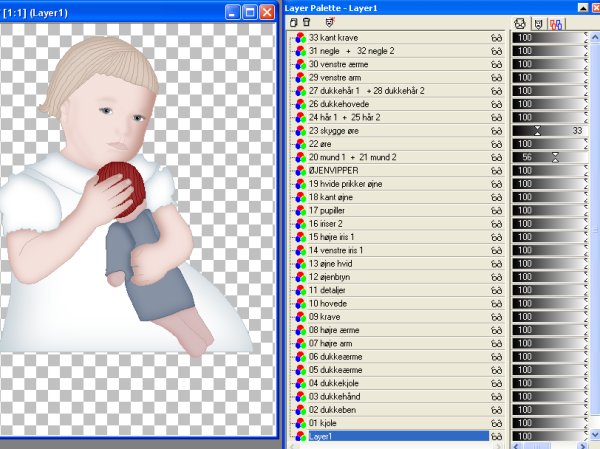Click the layer icon next to 01 kjole
This screenshot has height=449, width=600.
pyautogui.click(x=300, y=422)
